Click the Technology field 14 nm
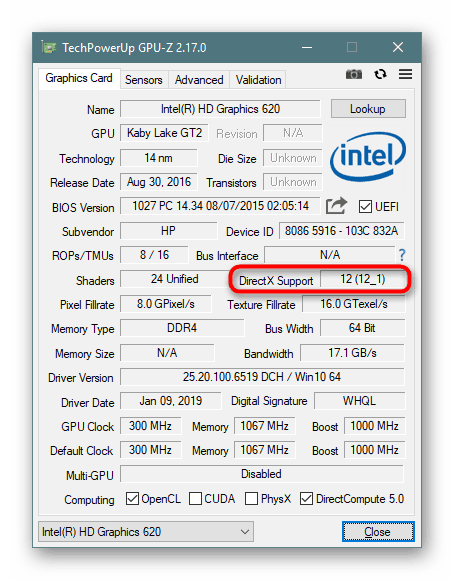The height and width of the screenshot is (580, 454). coord(158,158)
